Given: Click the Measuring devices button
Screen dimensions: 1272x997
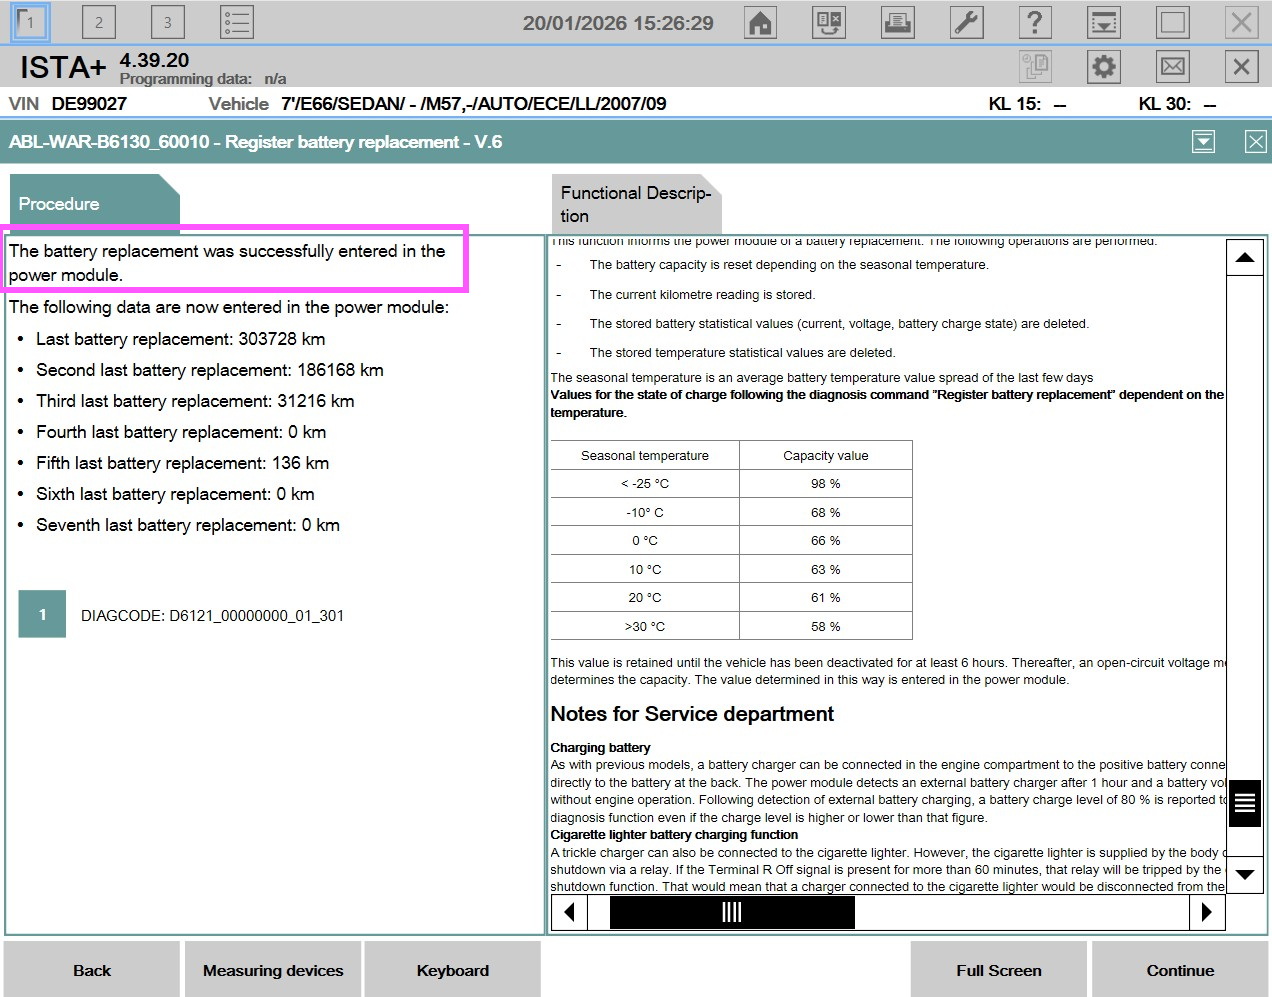Looking at the screenshot, I should pyautogui.click(x=273, y=970).
